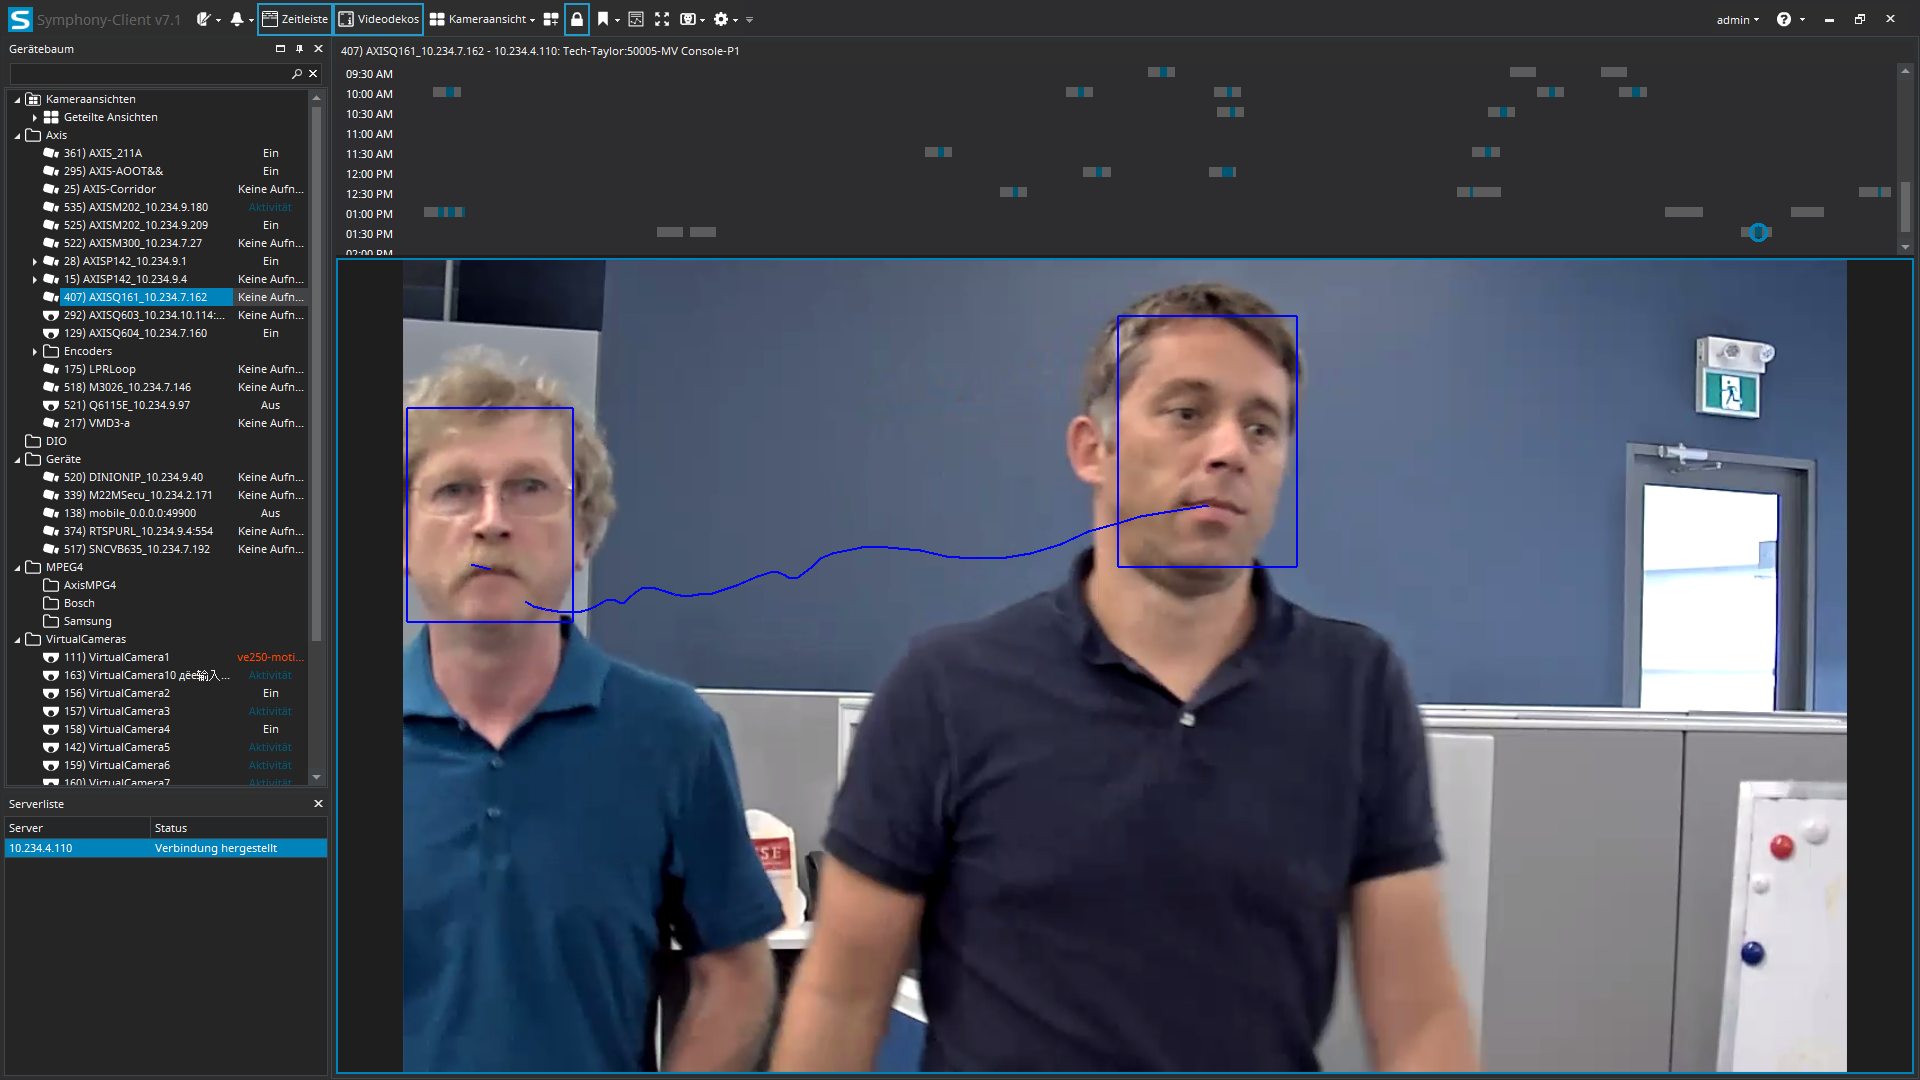Open the toolbar overflow arrow
The height and width of the screenshot is (1080, 1920).
coord(750,20)
